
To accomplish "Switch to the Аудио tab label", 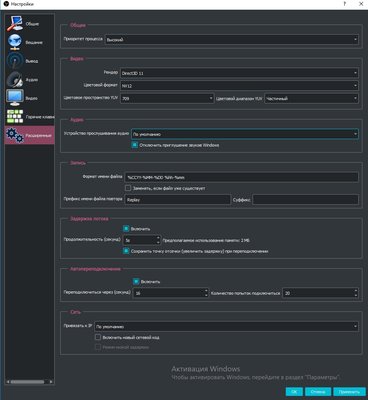I will coord(32,80).
